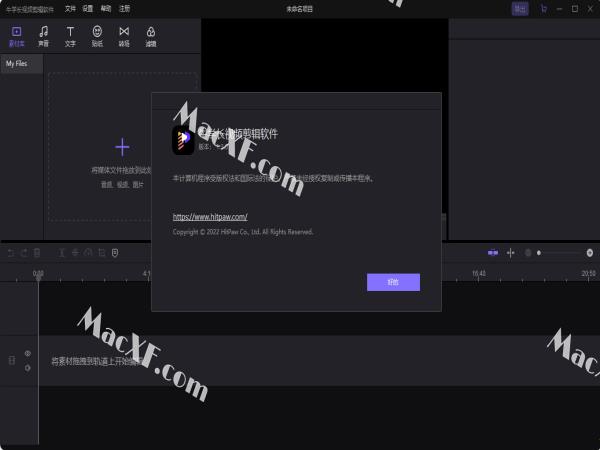This screenshot has width=600, height=450.
Task: Click the purple OK button in dialog
Action: 393,282
